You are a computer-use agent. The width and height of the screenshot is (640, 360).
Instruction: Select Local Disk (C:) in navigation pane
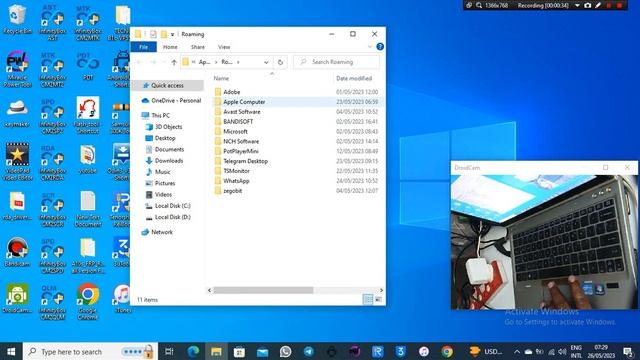point(173,206)
